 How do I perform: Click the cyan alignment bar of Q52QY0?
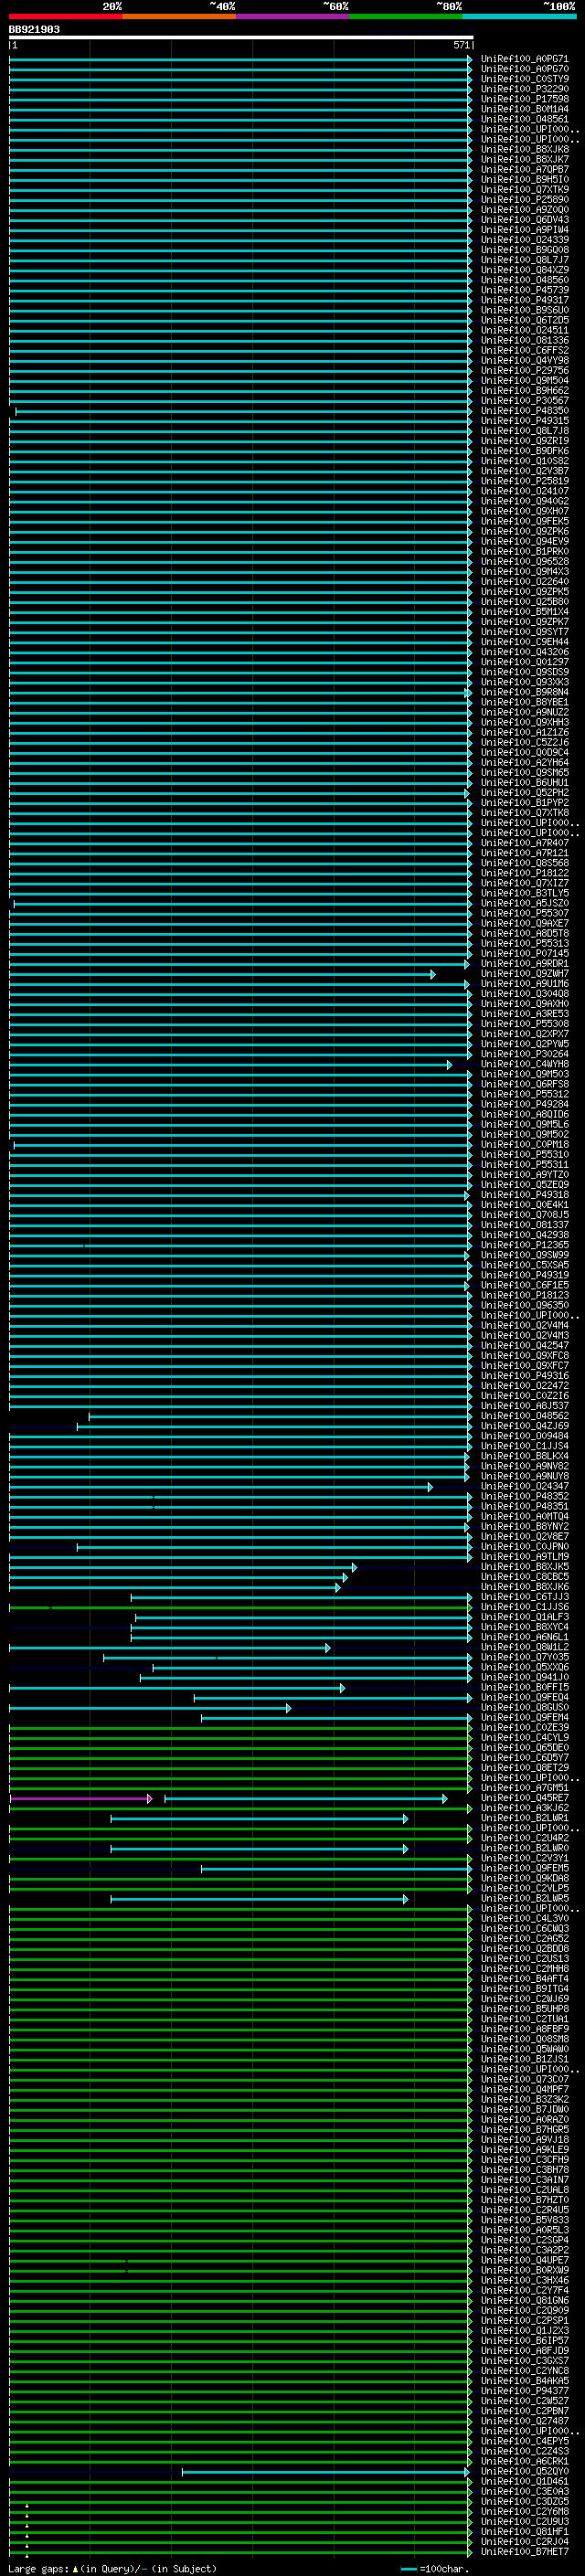(326, 2472)
